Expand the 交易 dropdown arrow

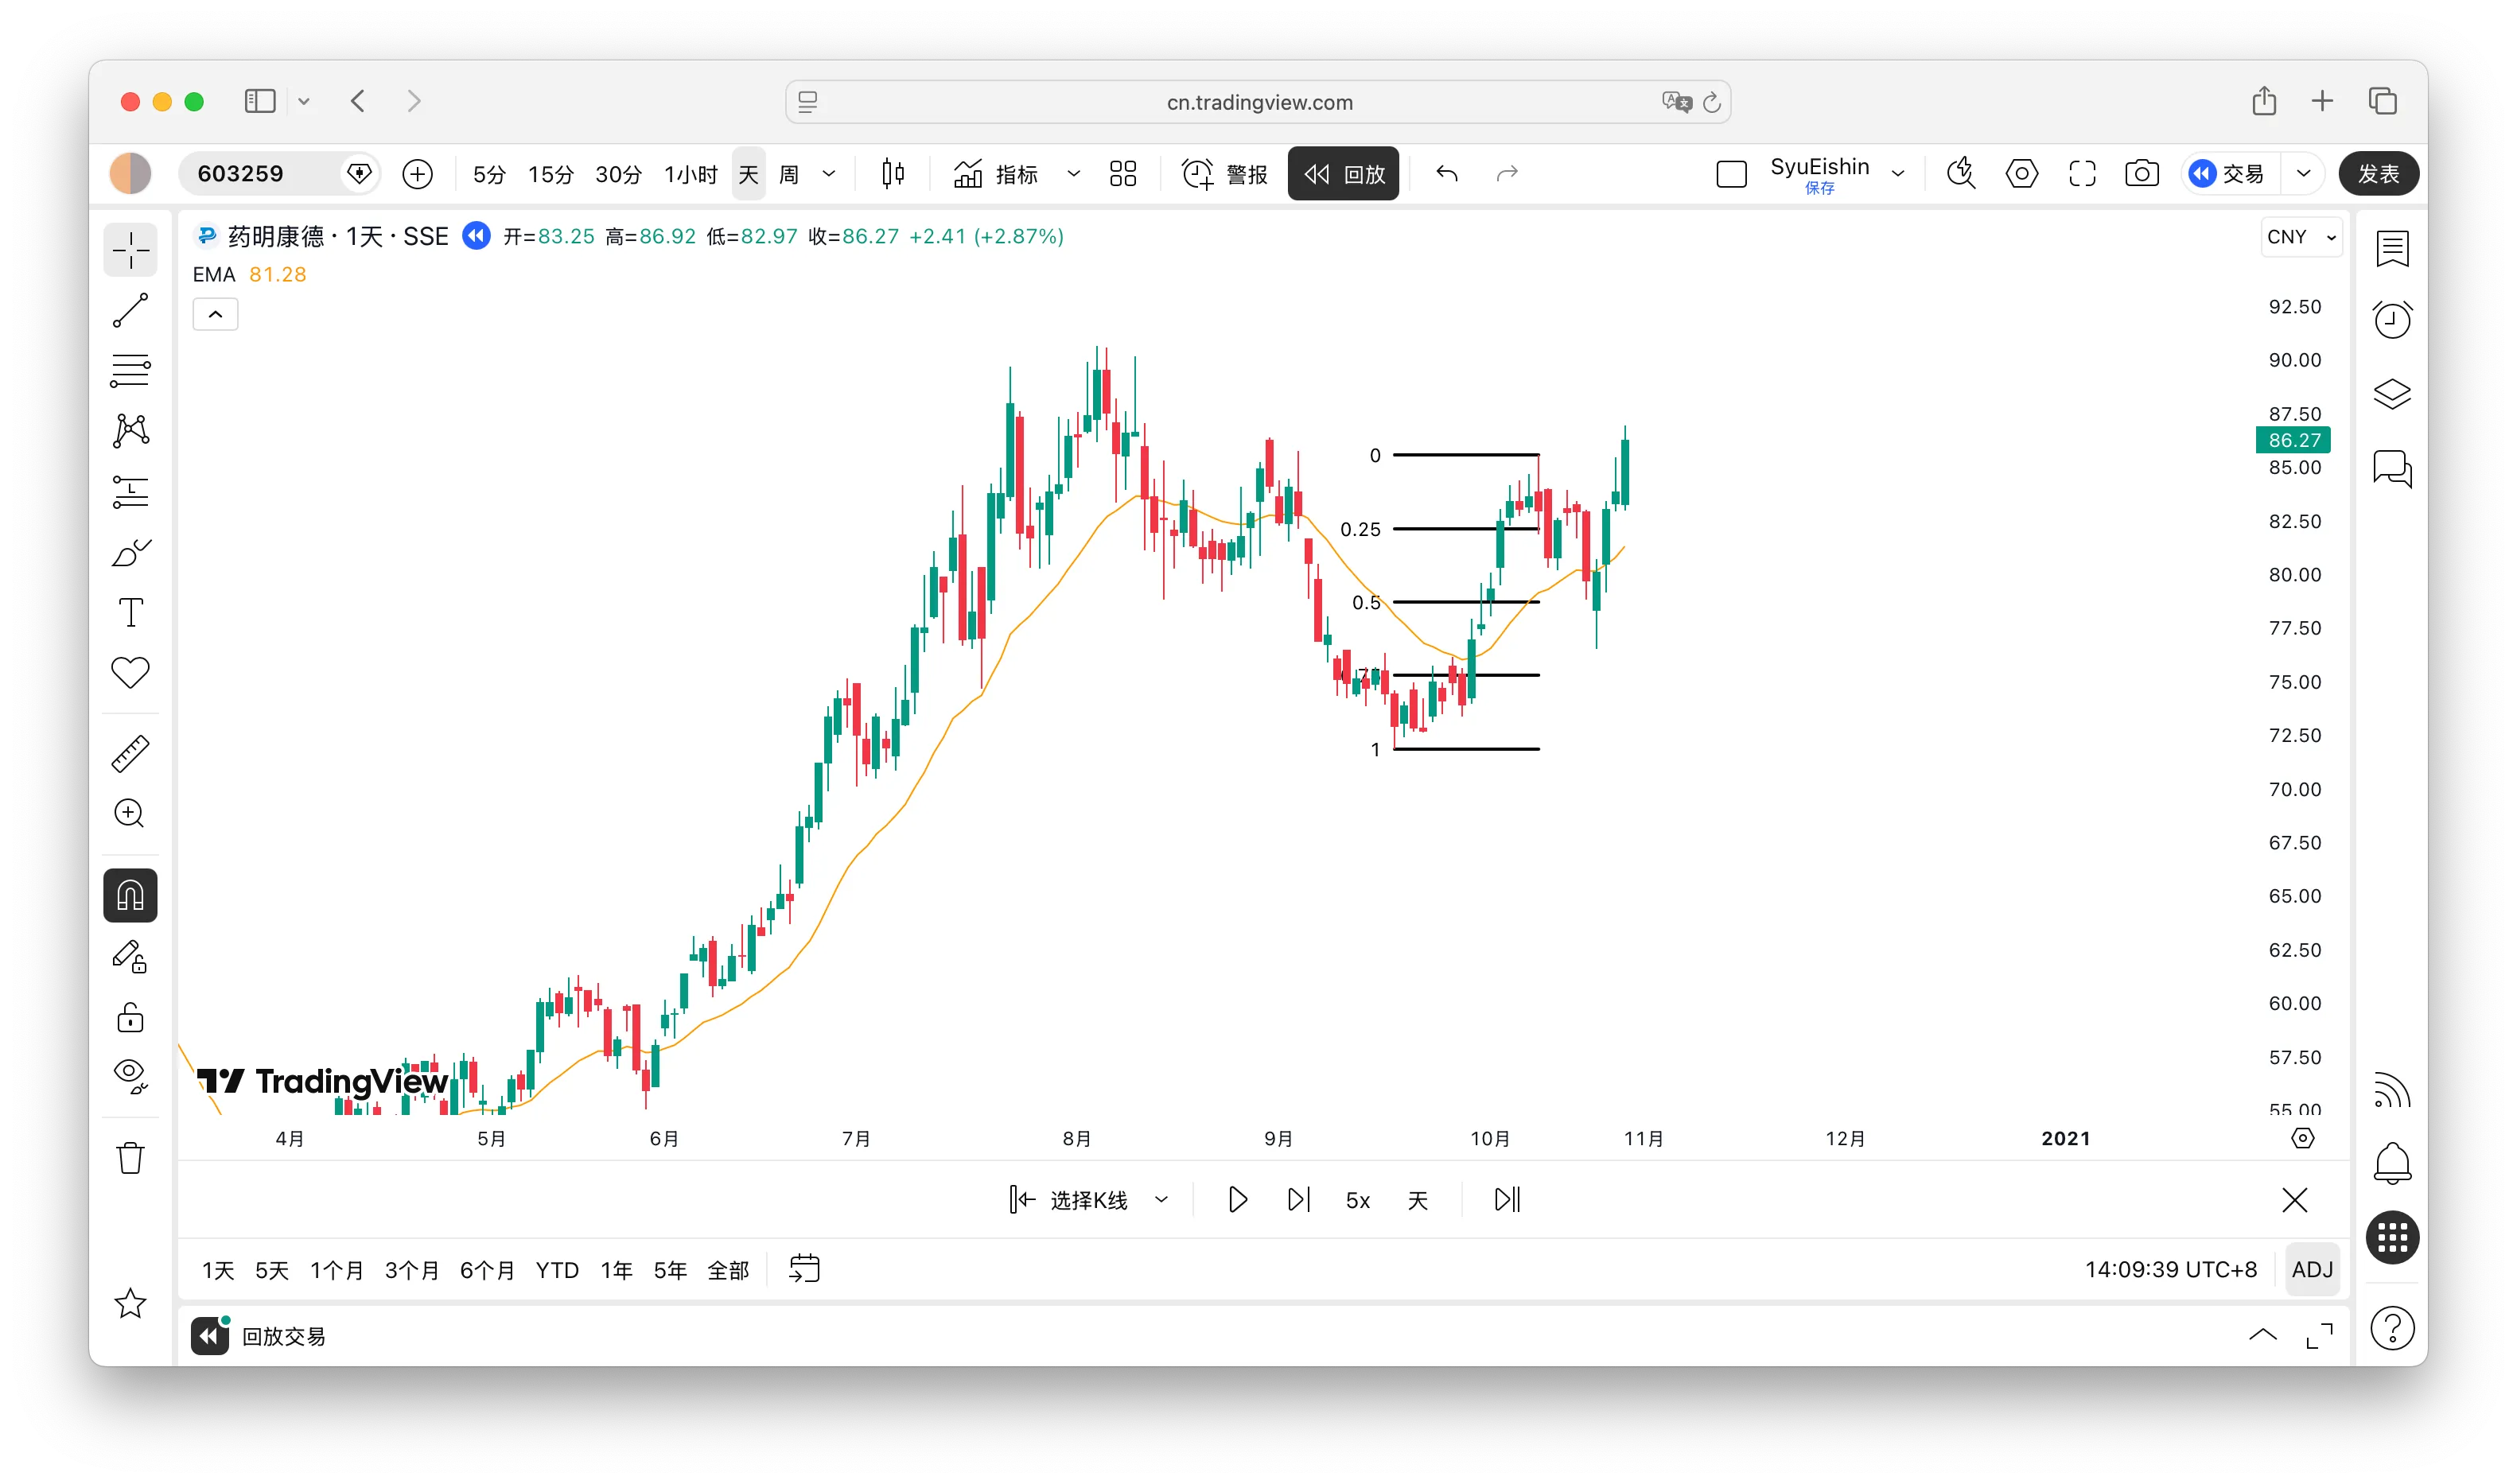tap(2304, 174)
